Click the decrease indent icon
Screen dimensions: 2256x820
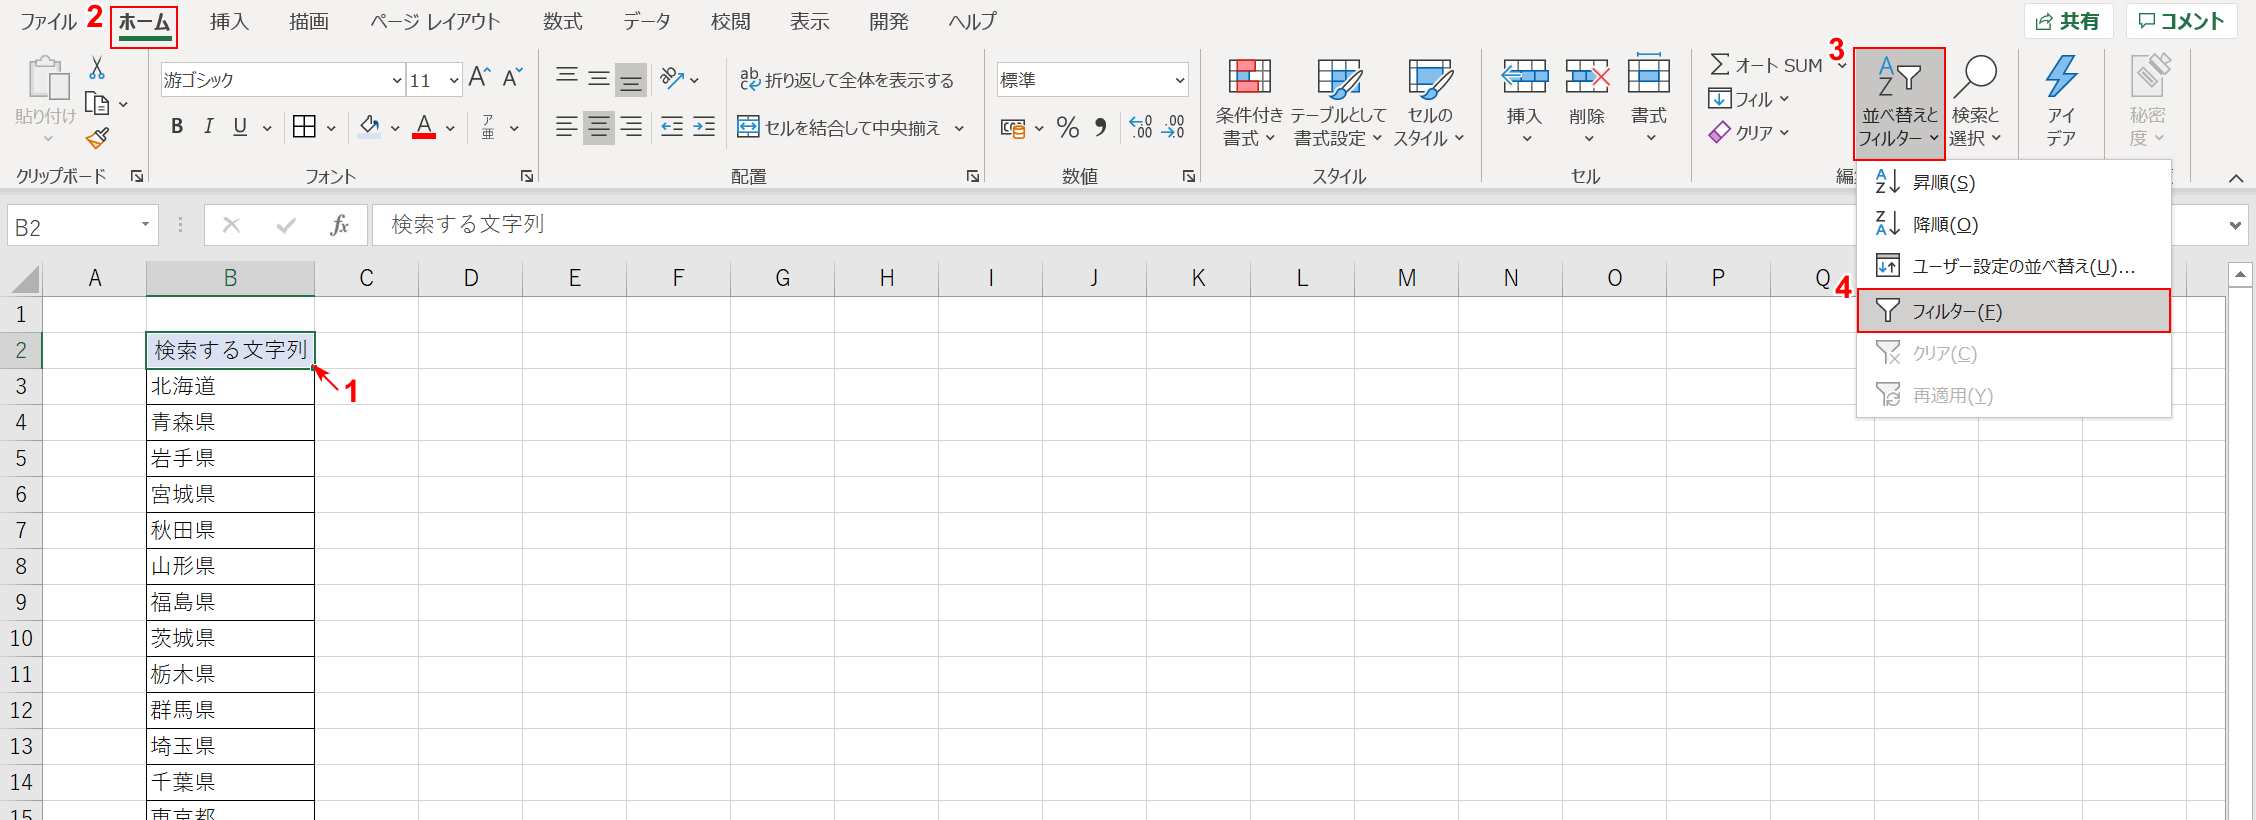[x=672, y=126]
